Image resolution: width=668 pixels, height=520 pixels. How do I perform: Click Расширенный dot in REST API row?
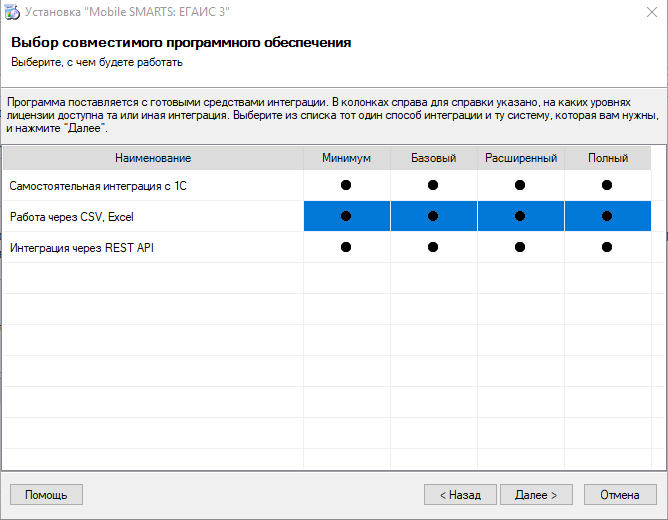click(520, 247)
